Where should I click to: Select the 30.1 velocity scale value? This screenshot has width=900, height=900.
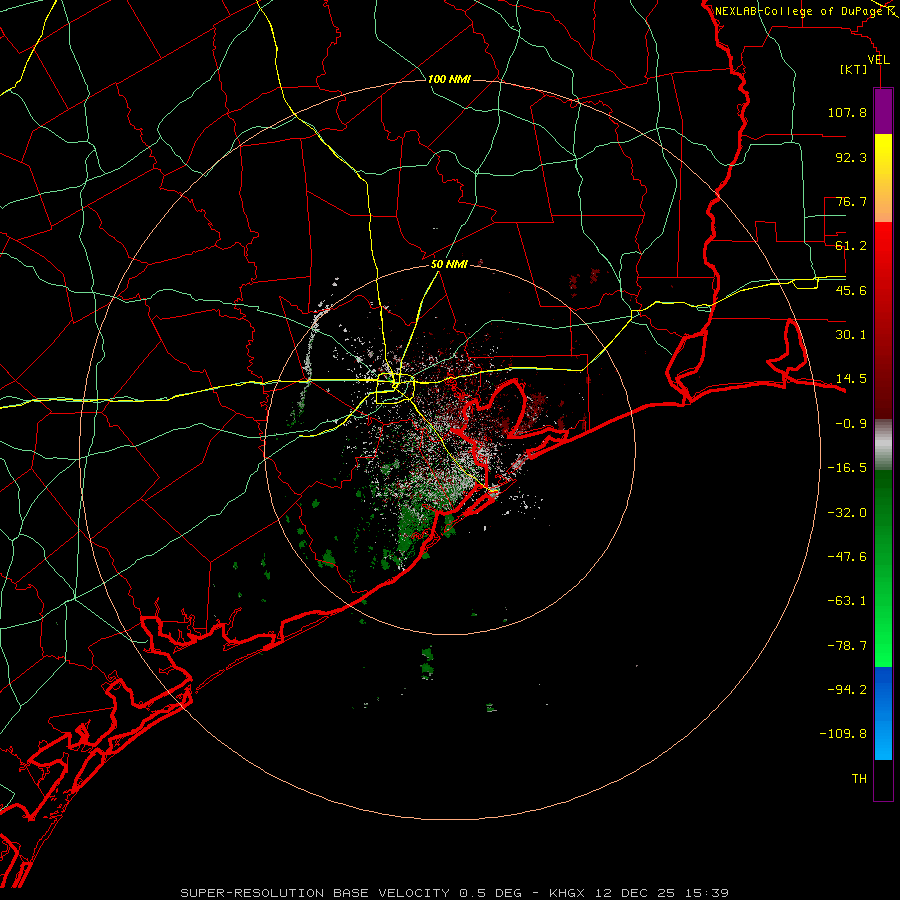[851, 335]
